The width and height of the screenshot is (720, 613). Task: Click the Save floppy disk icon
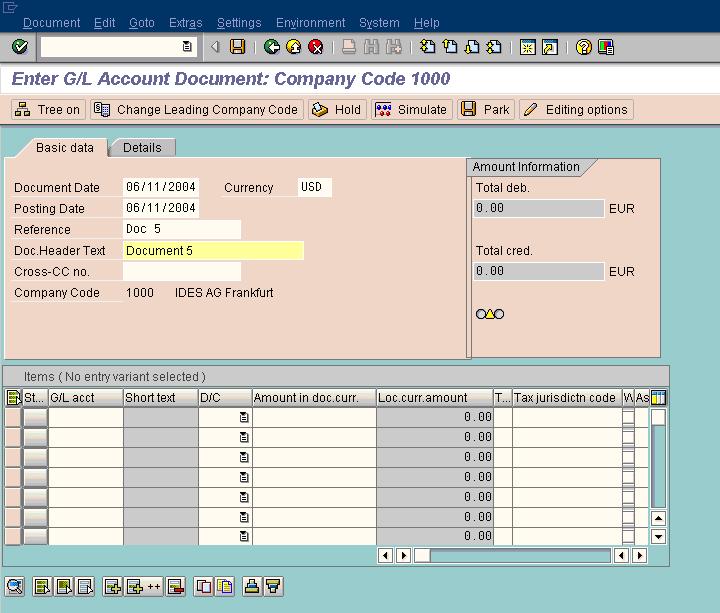tap(238, 47)
